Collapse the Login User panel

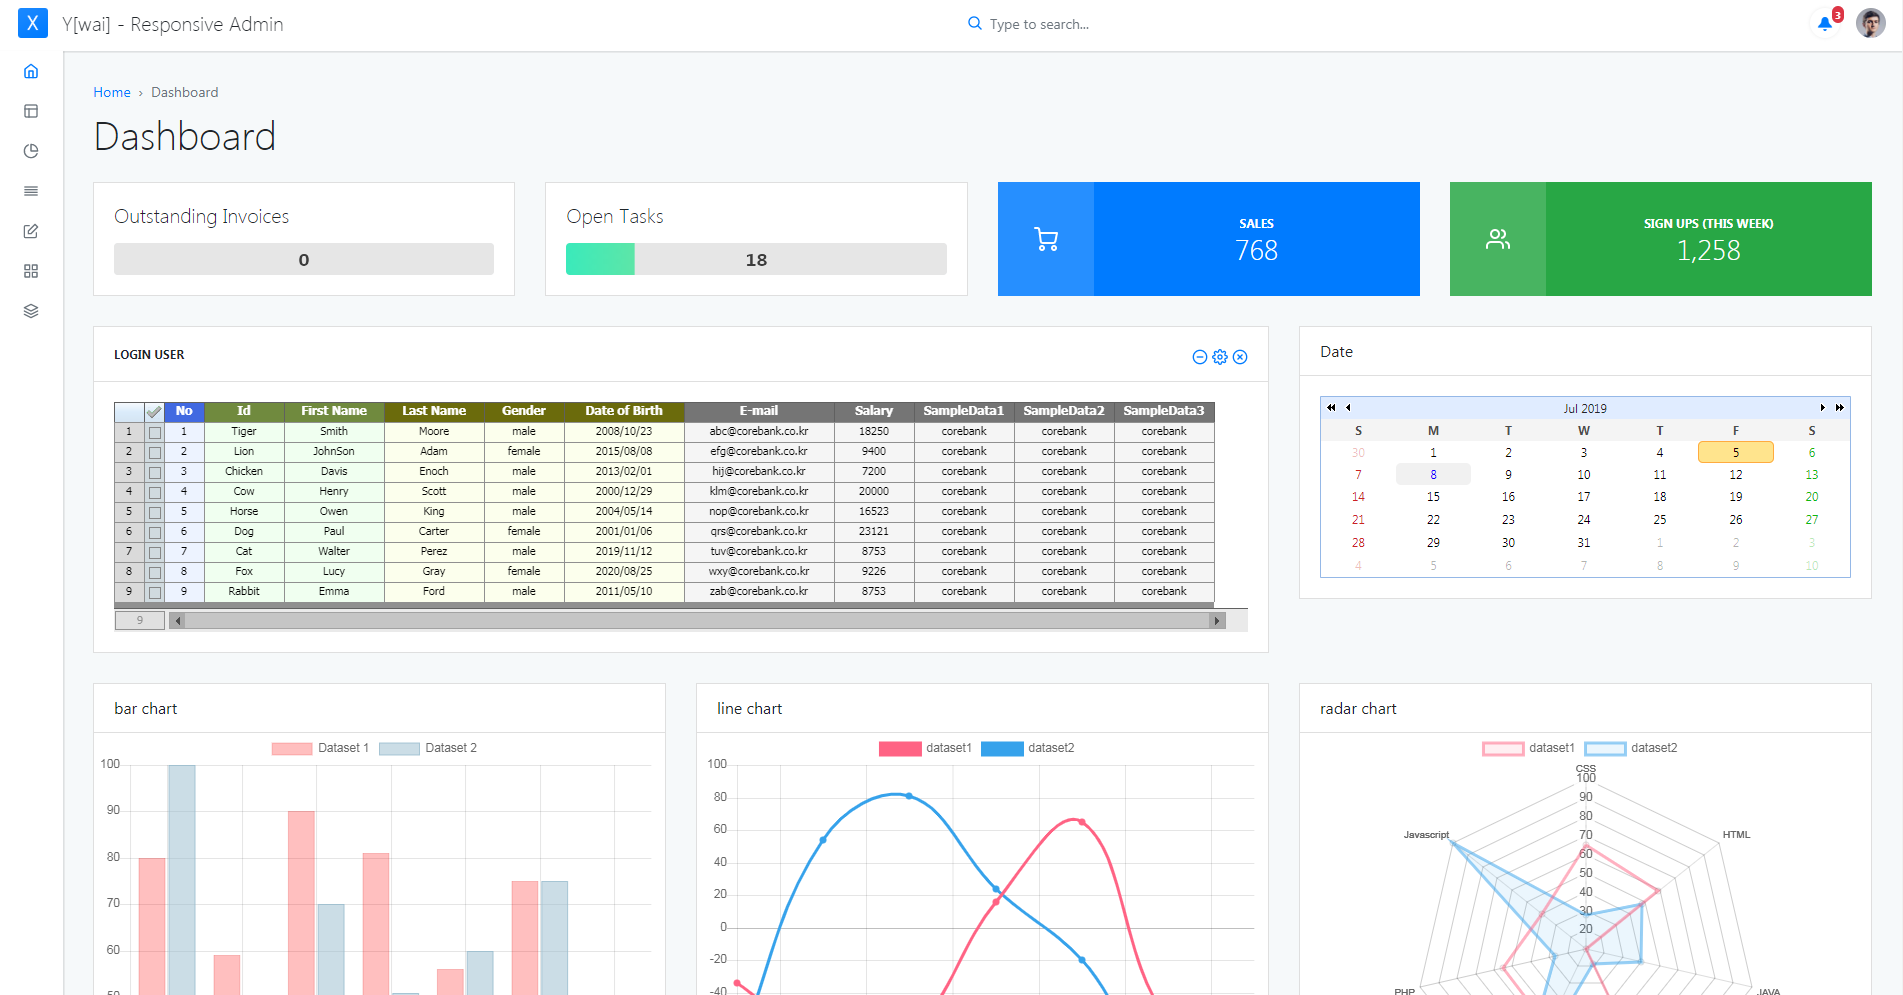click(1200, 357)
